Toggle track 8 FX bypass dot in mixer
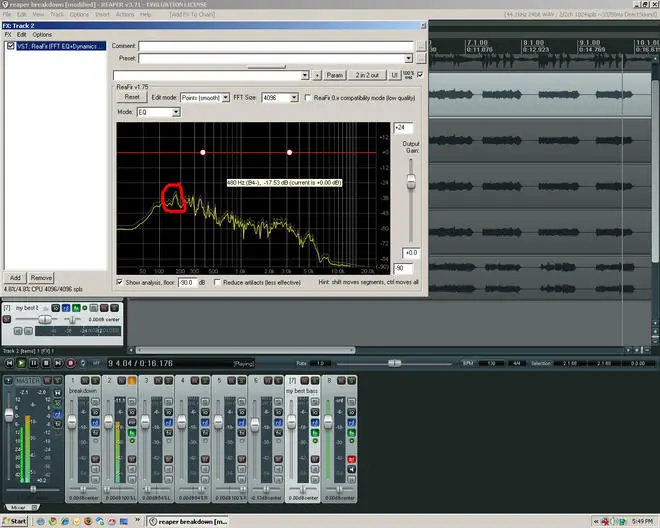The height and width of the screenshot is (528, 660). click(x=351, y=441)
